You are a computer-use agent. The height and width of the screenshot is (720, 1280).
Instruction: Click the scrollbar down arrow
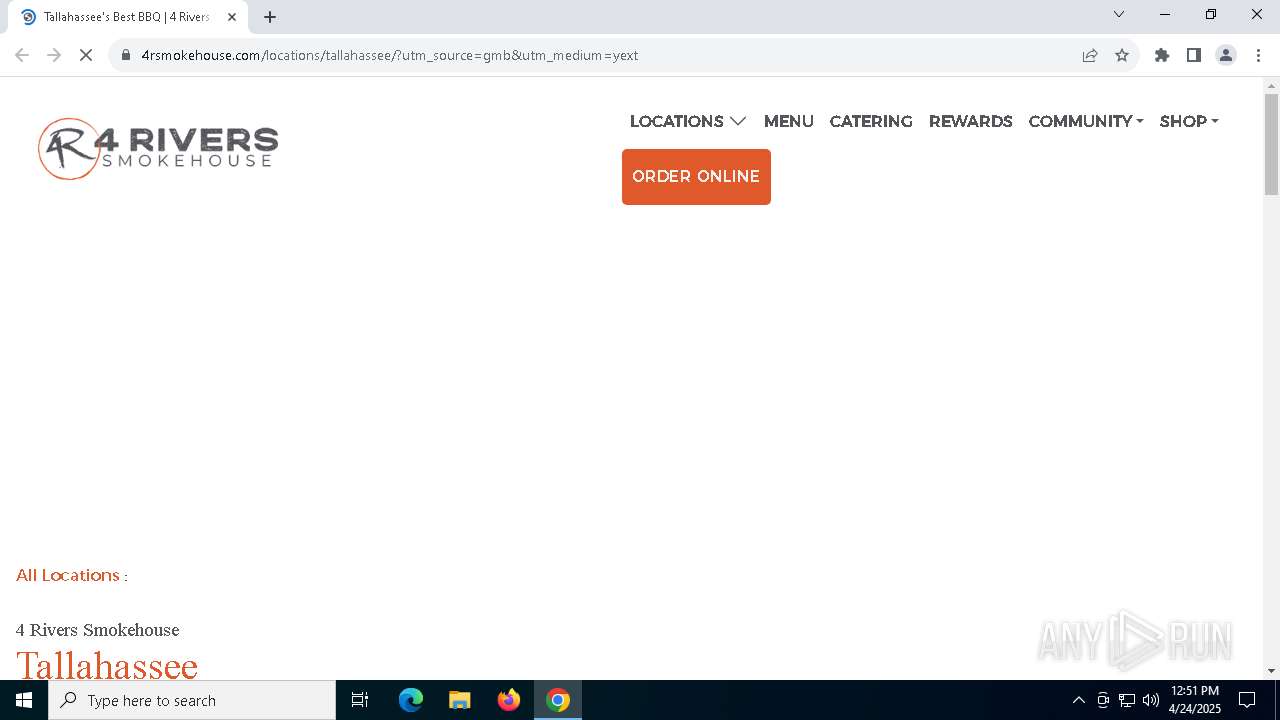coord(1271,671)
